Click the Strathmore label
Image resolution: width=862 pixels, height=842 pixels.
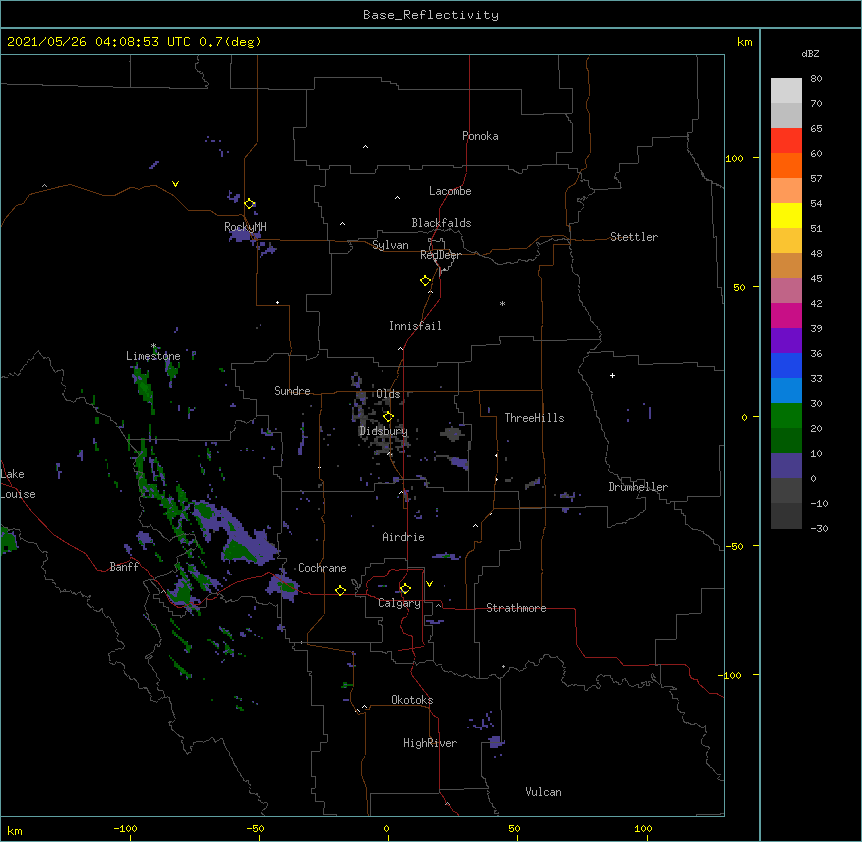[516, 608]
